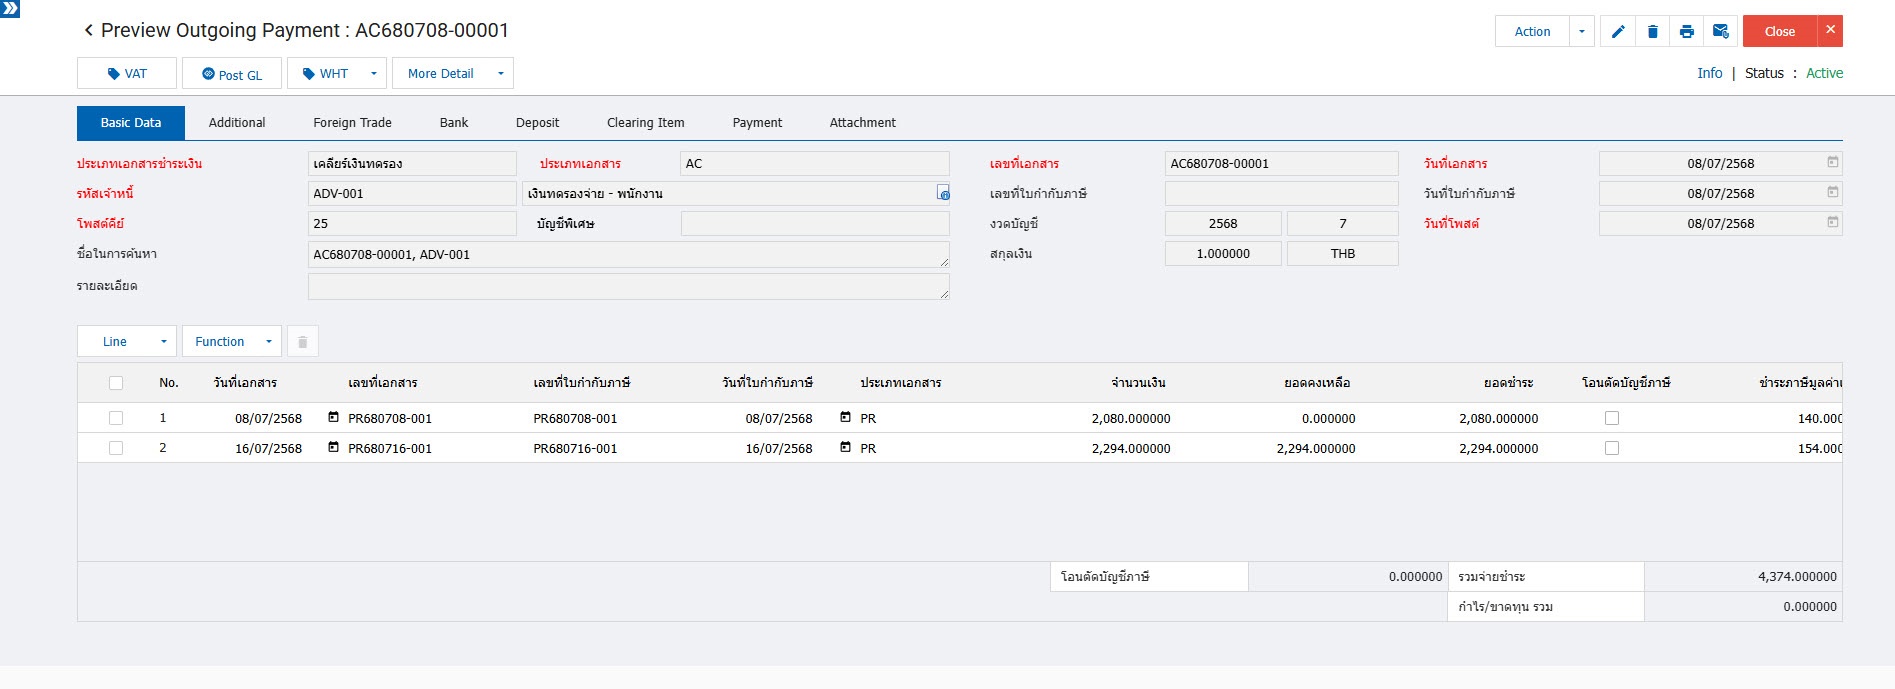
Task: Click the send email envelope icon
Action: click(x=1720, y=31)
